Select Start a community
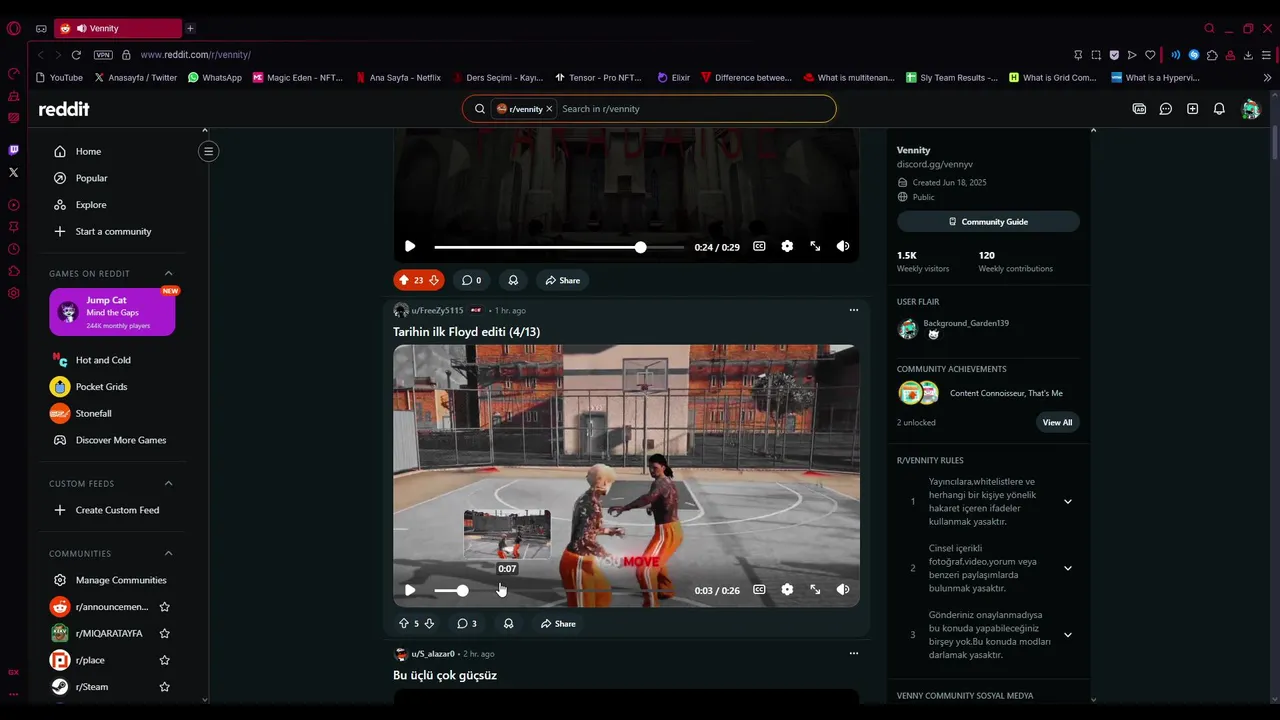This screenshot has width=1280, height=720. 112,231
